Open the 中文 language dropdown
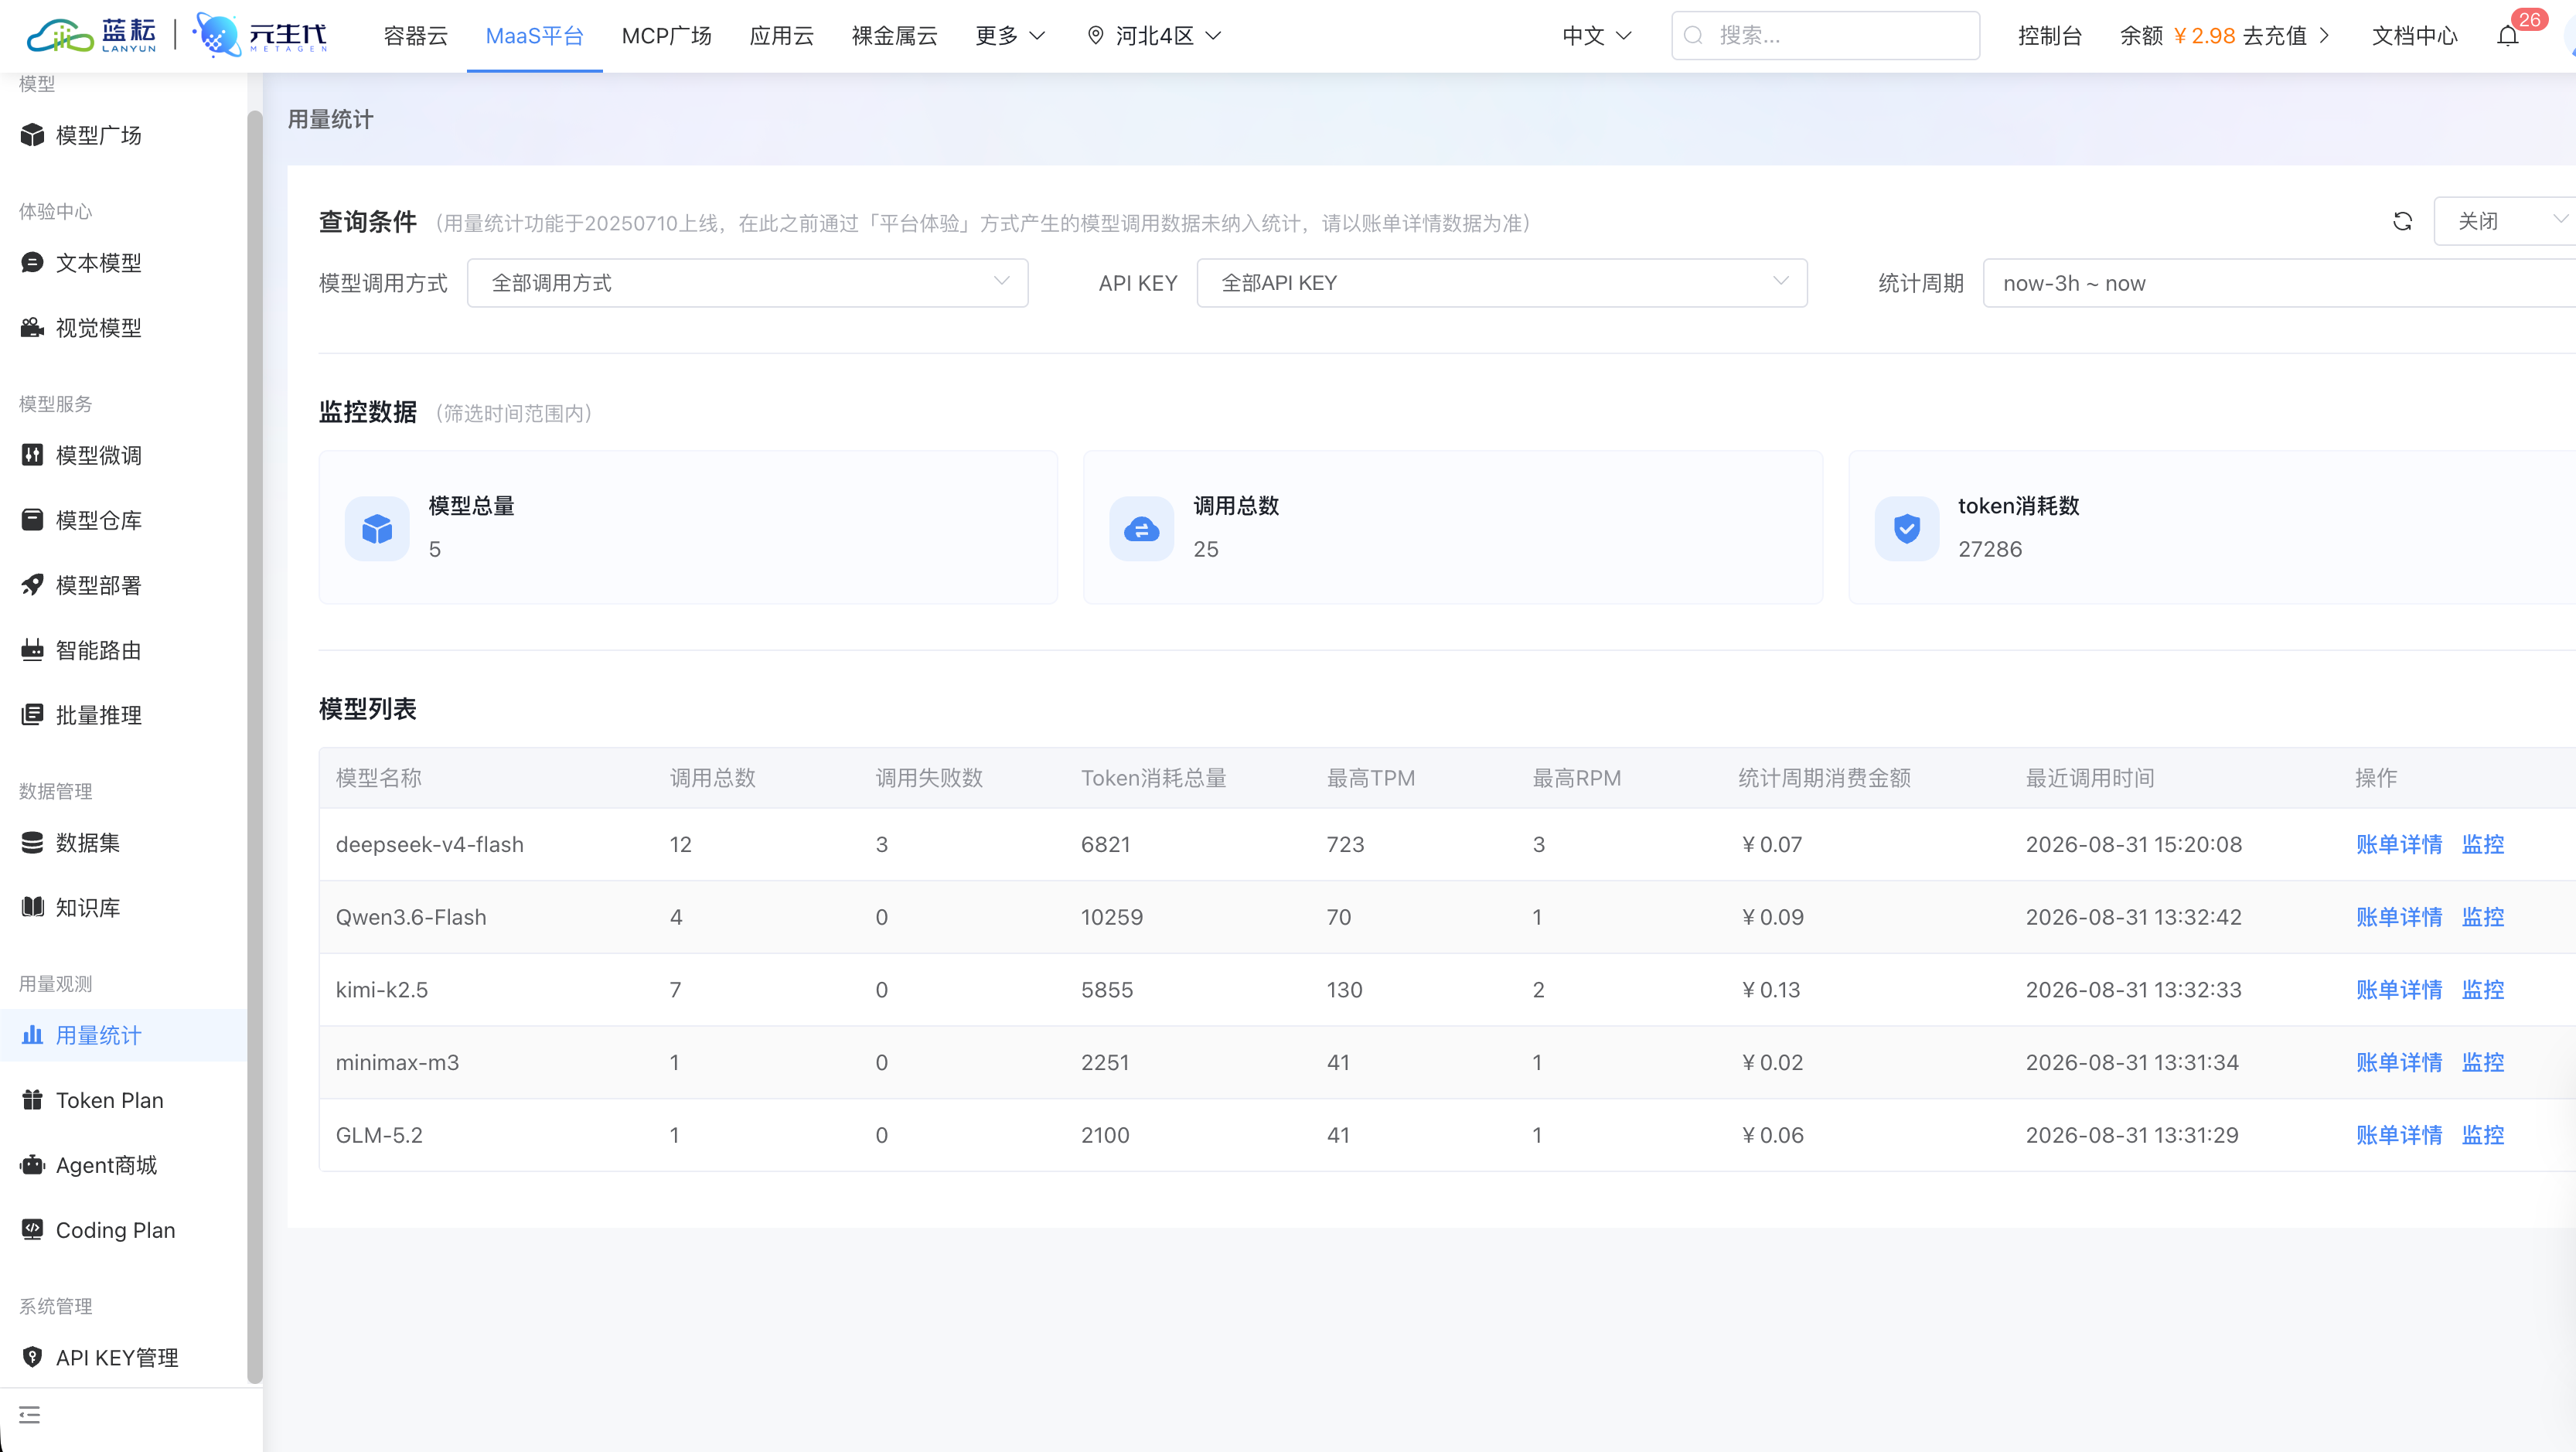The image size is (2576, 1452). pos(1597,36)
